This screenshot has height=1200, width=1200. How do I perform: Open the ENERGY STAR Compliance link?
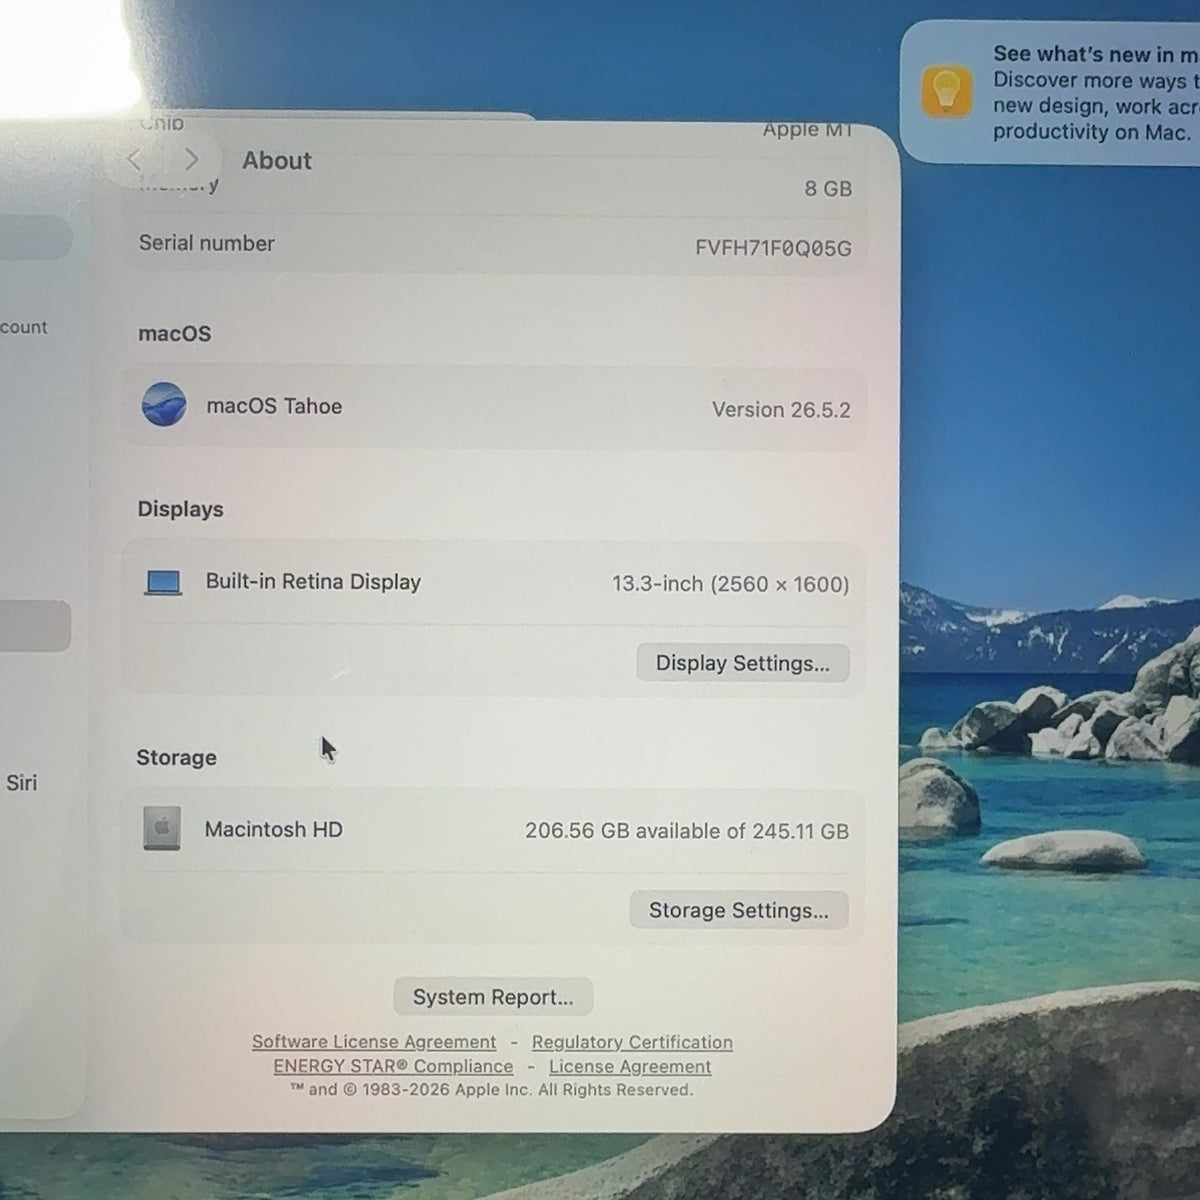[393, 1066]
